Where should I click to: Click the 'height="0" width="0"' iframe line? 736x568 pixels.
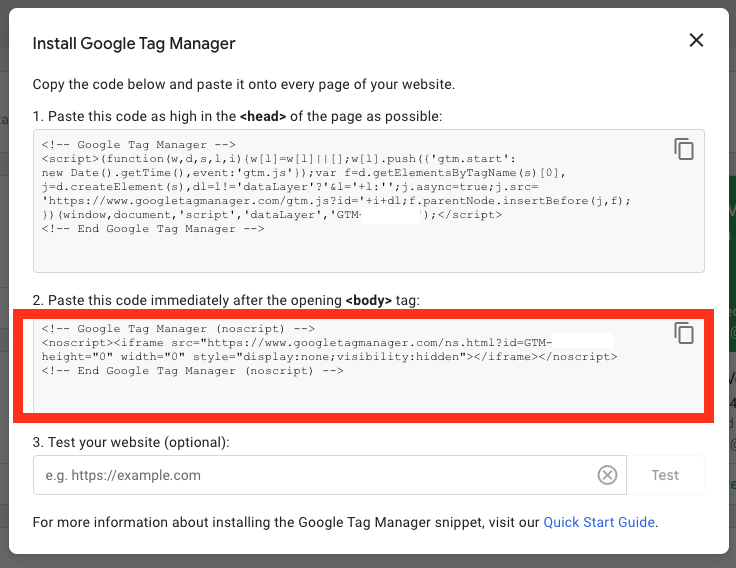330,357
